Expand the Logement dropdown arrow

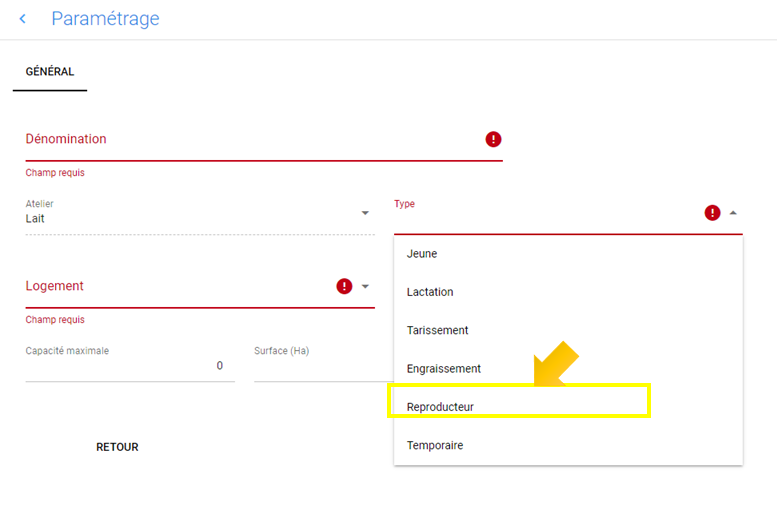pyautogui.click(x=365, y=286)
